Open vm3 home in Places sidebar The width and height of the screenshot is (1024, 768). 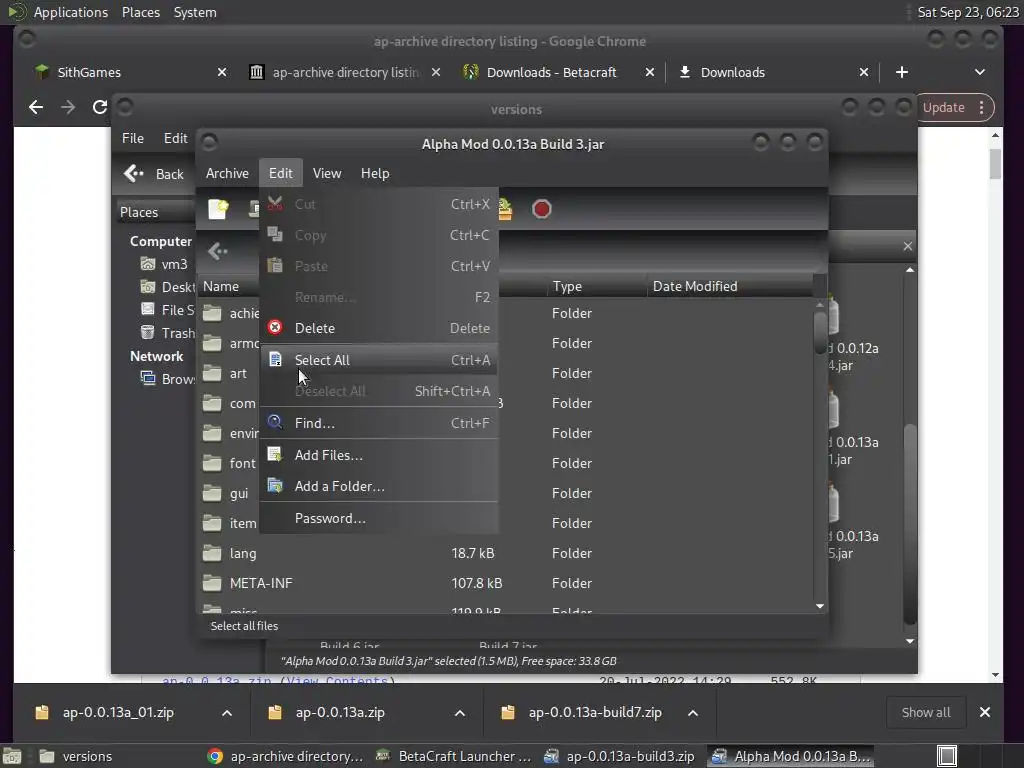[x=164, y=264]
